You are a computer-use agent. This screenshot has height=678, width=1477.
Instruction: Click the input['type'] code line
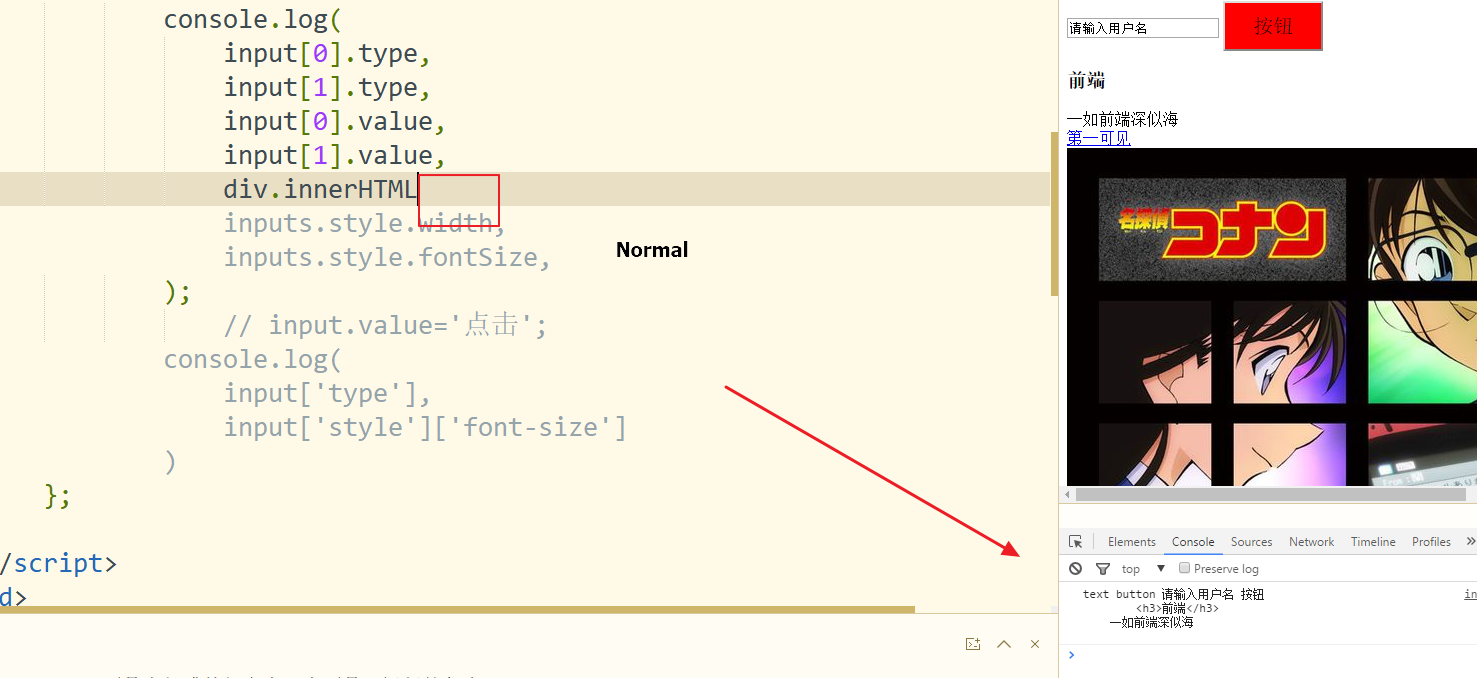327,393
